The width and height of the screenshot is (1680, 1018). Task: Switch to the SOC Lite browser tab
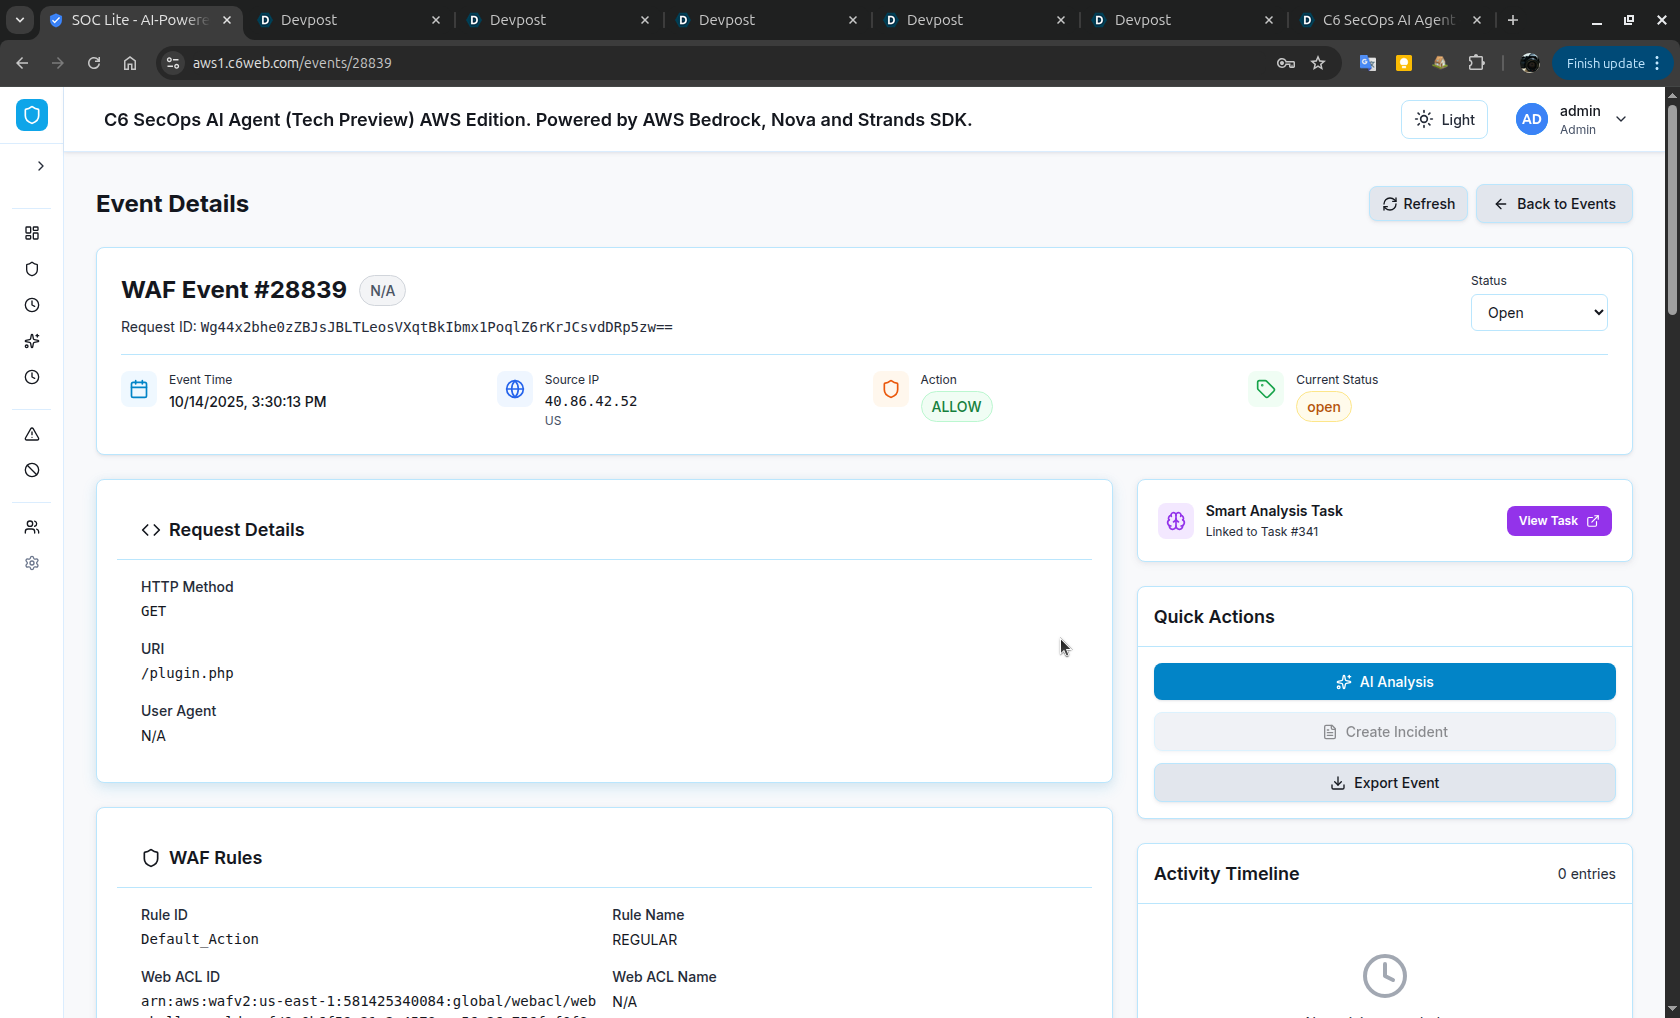pyautogui.click(x=139, y=20)
